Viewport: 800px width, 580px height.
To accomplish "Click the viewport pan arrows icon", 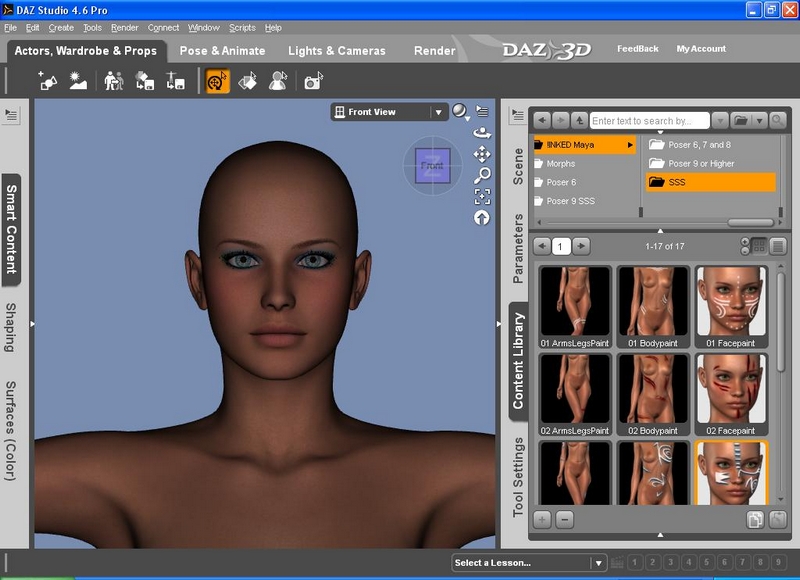I will (x=482, y=153).
